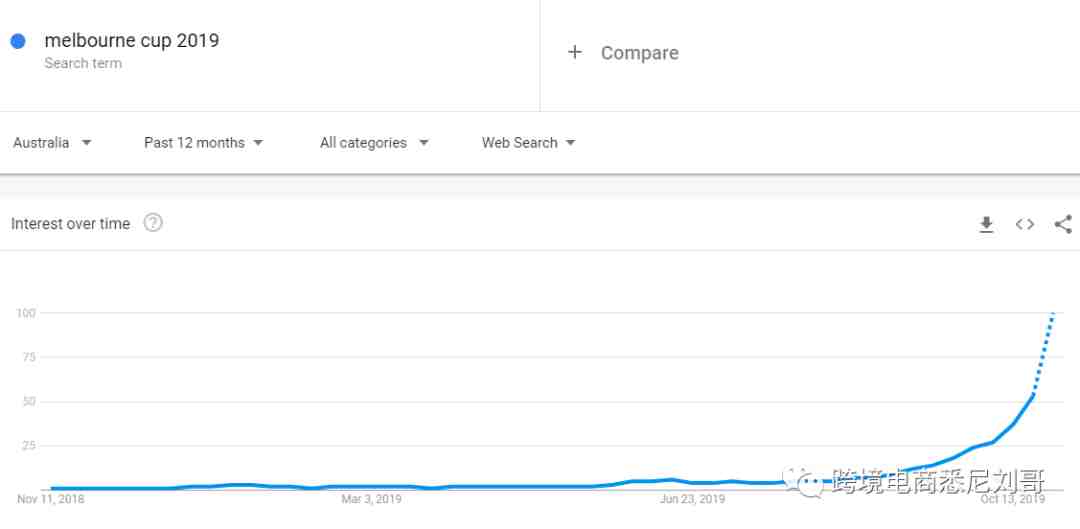Select the Nov 11, 2018 axis label
The height and width of the screenshot is (529, 1080).
tap(50, 499)
